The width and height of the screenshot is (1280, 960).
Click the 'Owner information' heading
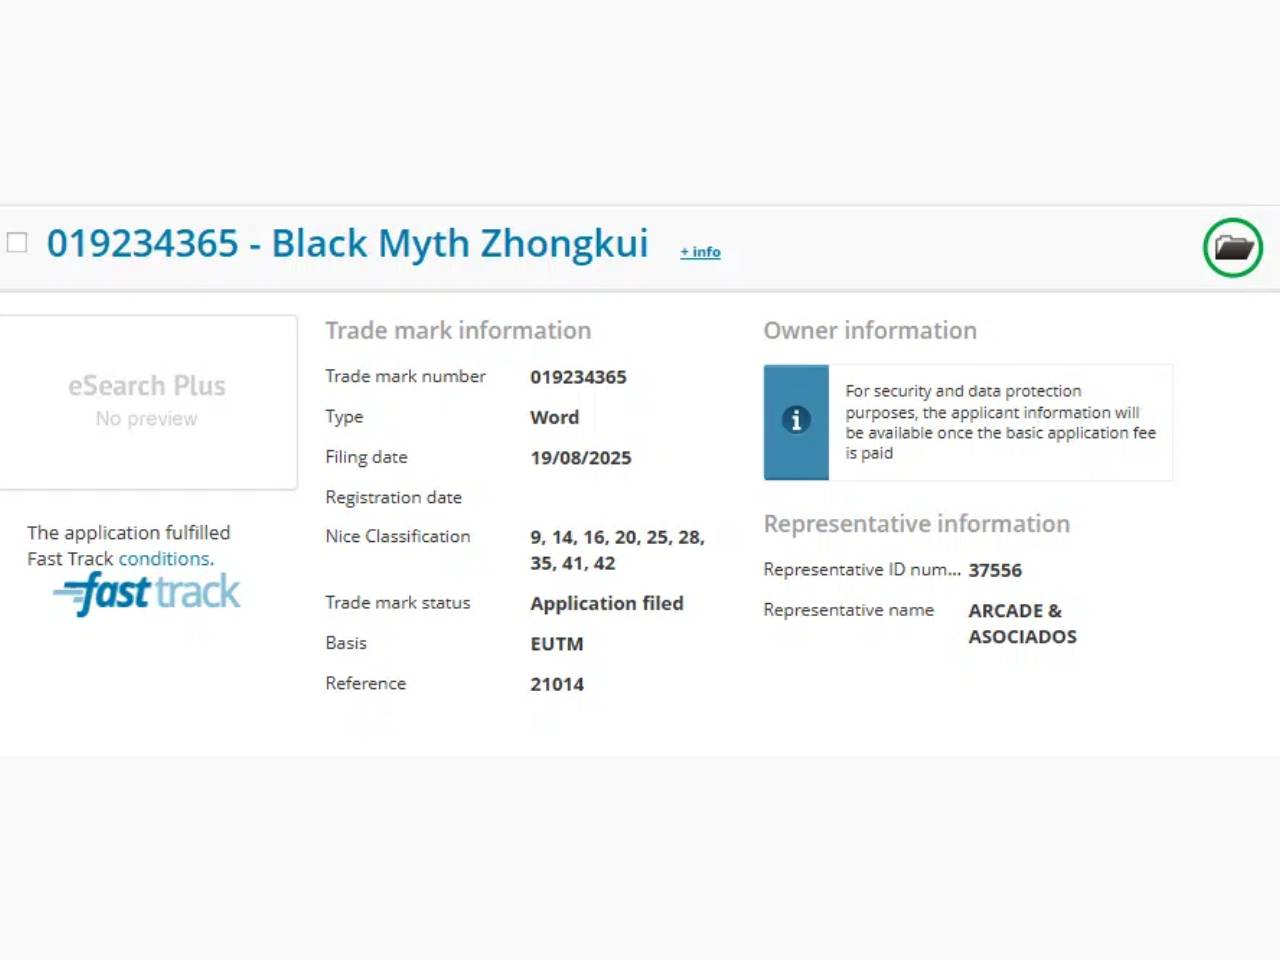(x=870, y=330)
